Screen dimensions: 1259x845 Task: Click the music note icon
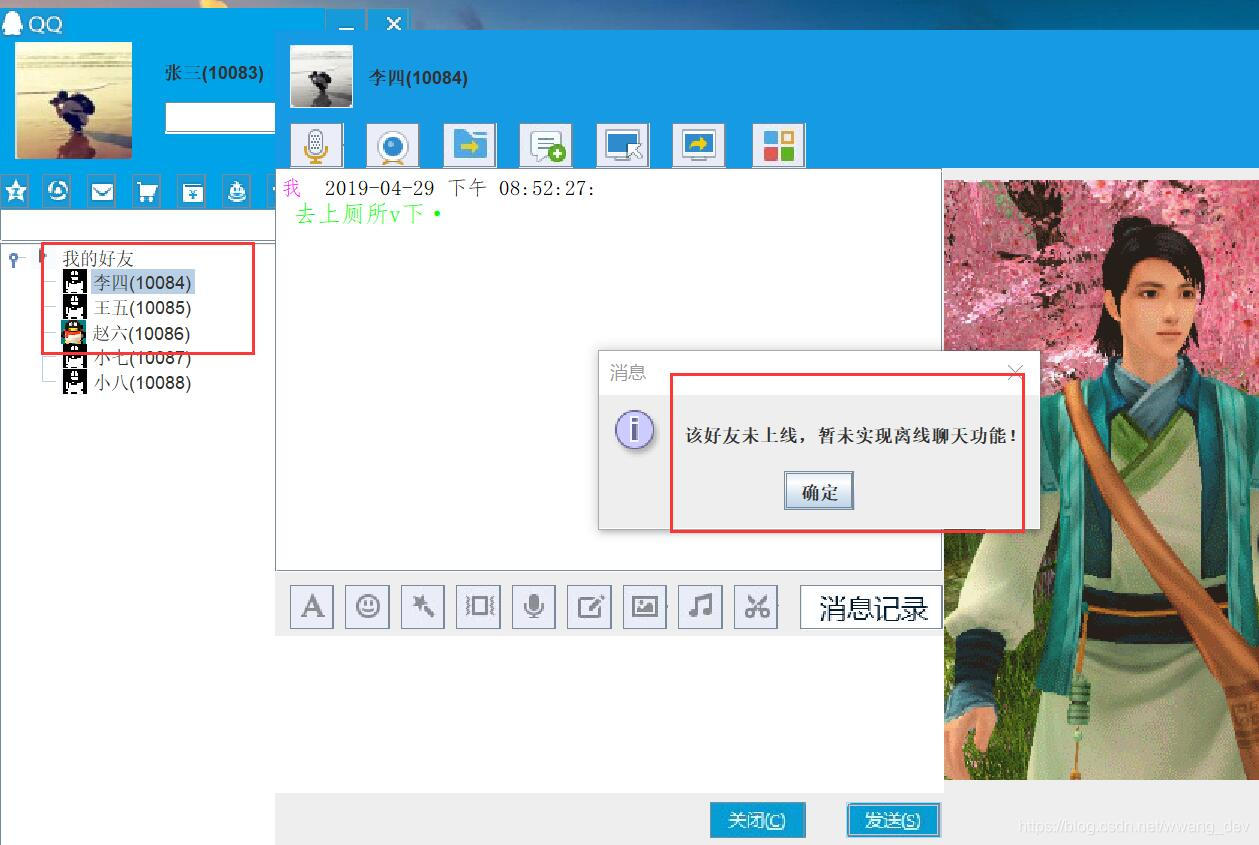(701, 606)
